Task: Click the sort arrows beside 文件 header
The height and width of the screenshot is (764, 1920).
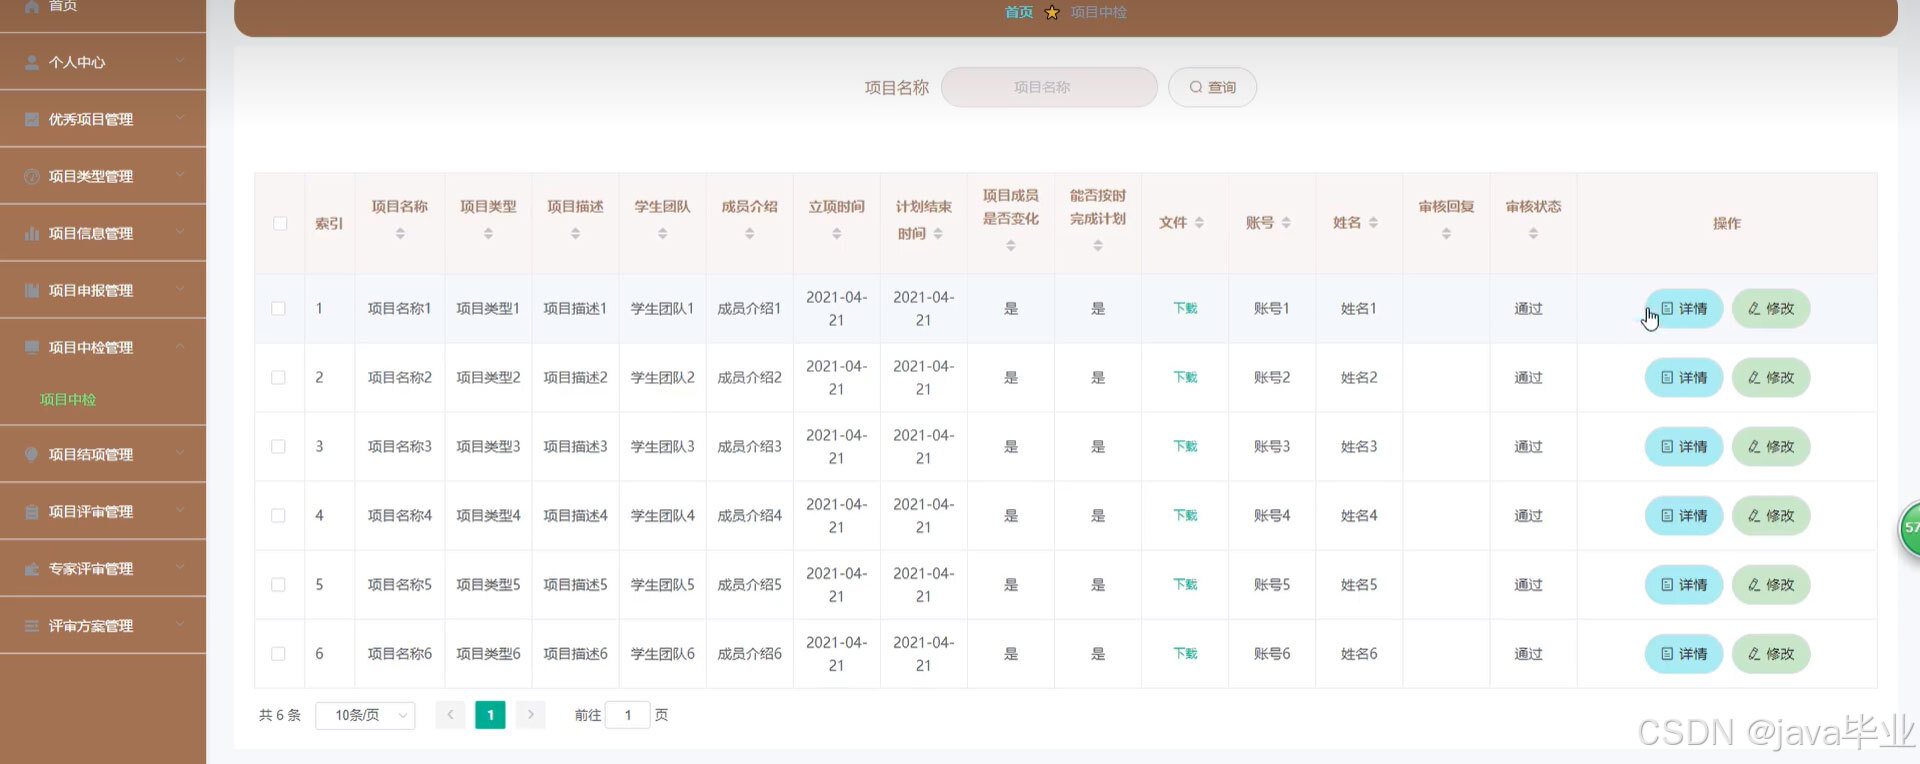Action: pyautogui.click(x=1199, y=223)
